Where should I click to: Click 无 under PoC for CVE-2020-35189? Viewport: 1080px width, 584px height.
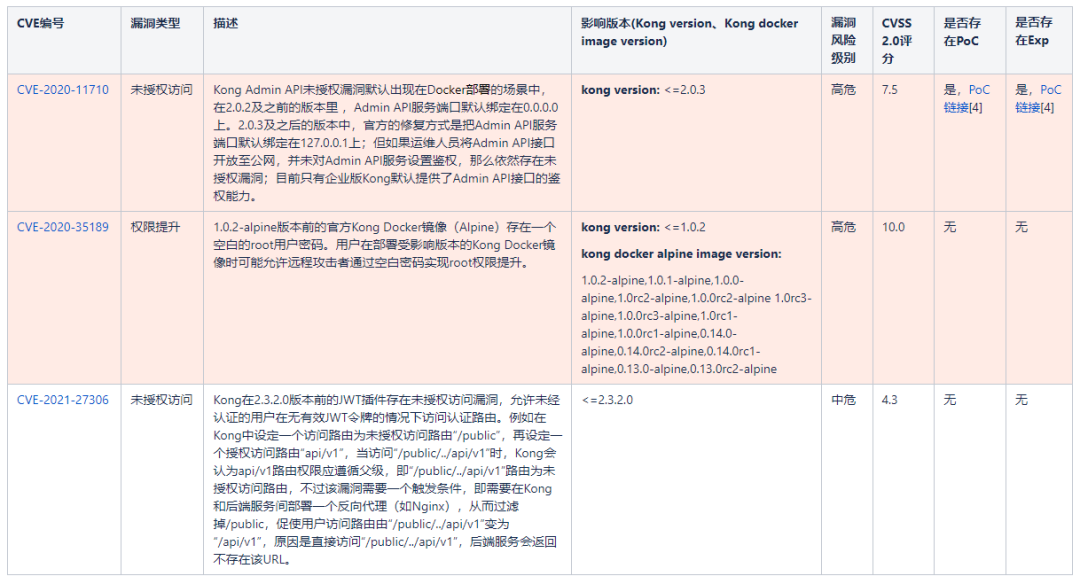click(x=950, y=227)
